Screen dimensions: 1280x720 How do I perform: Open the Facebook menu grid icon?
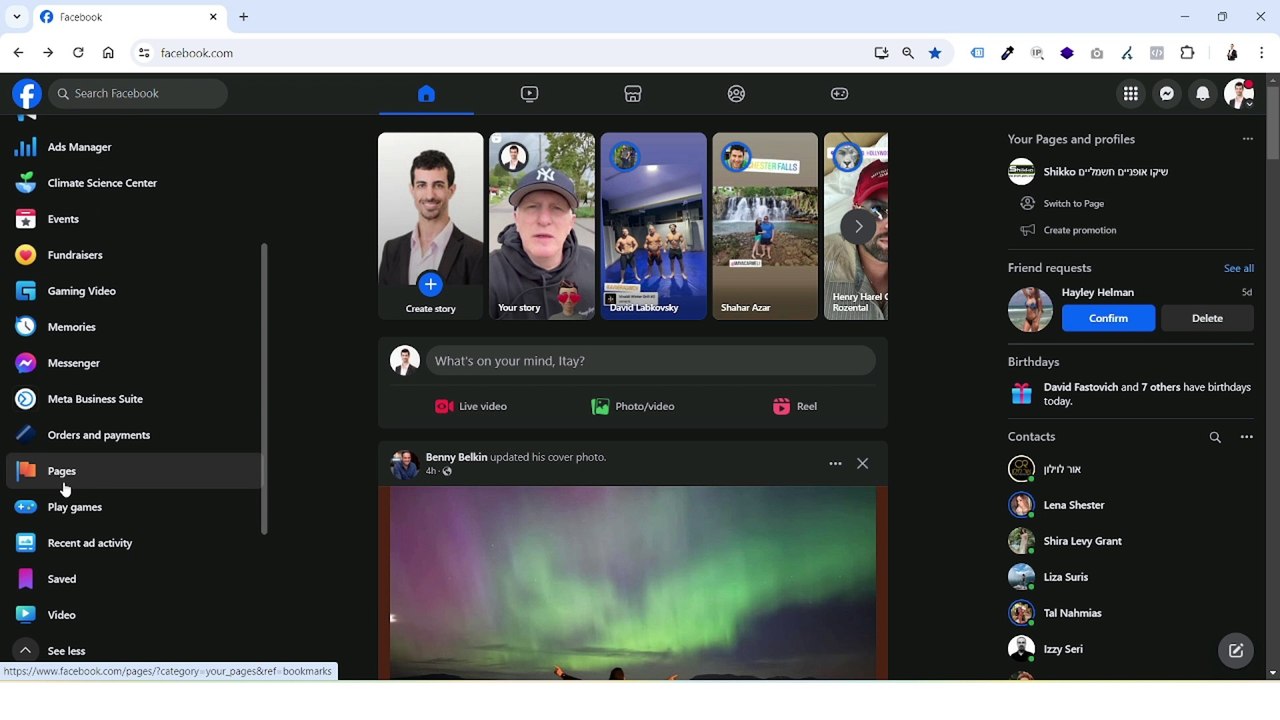pyautogui.click(x=1130, y=94)
